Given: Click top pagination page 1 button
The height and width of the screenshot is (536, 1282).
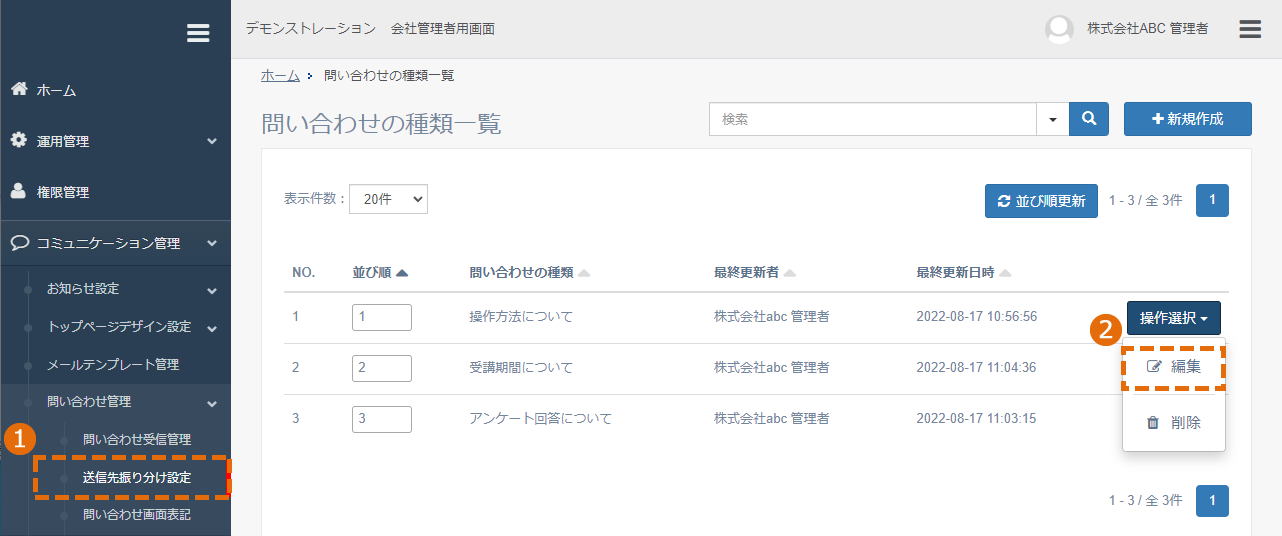Looking at the screenshot, I should 1212,200.
